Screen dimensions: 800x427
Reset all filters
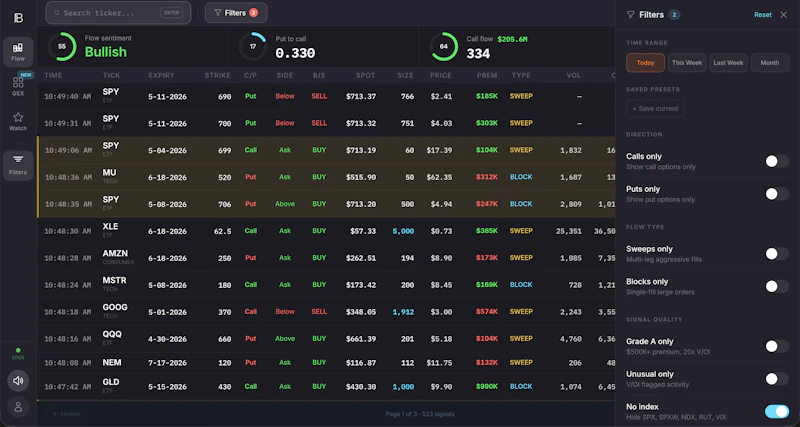763,15
